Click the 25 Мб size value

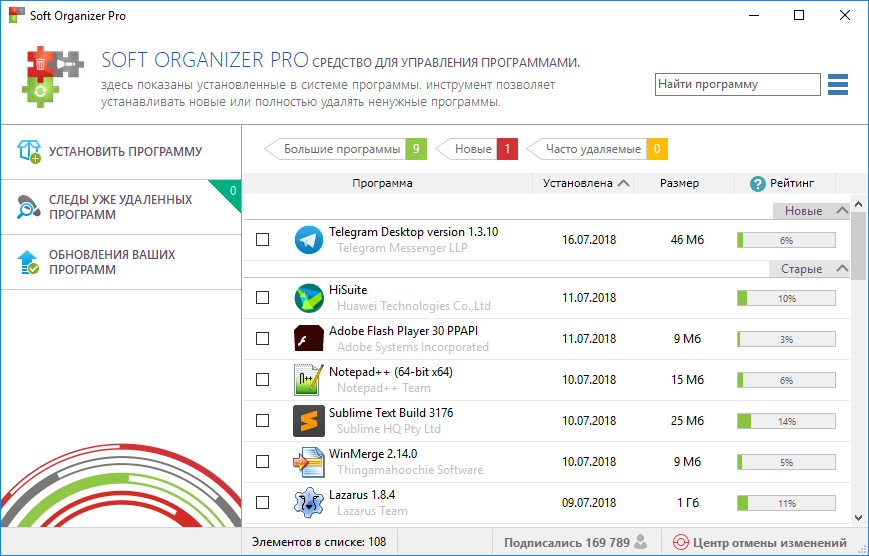click(x=687, y=421)
